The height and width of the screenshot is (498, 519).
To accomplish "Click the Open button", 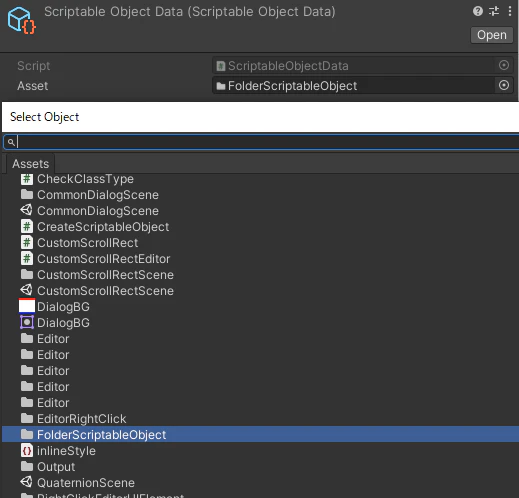I will tap(492, 35).
